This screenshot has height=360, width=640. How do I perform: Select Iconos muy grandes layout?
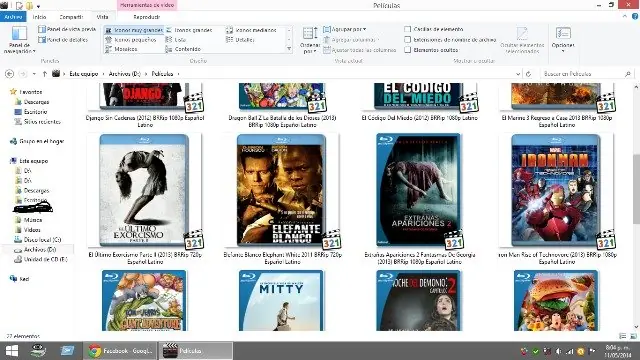(x=134, y=30)
